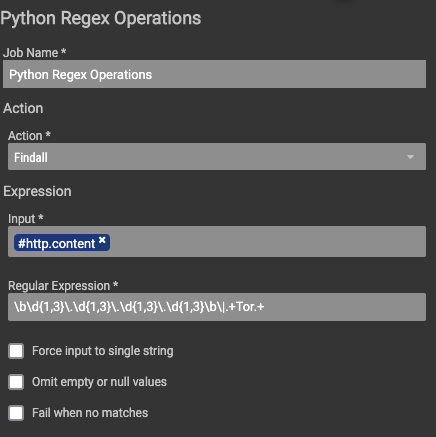The image size is (436, 437).
Task: Remove the #http.content tag with its x
Action: point(102,240)
